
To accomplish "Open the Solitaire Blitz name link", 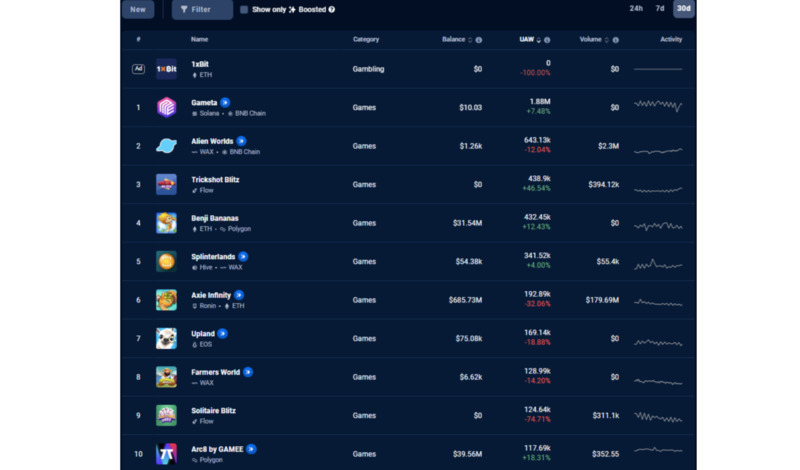I will [x=214, y=411].
